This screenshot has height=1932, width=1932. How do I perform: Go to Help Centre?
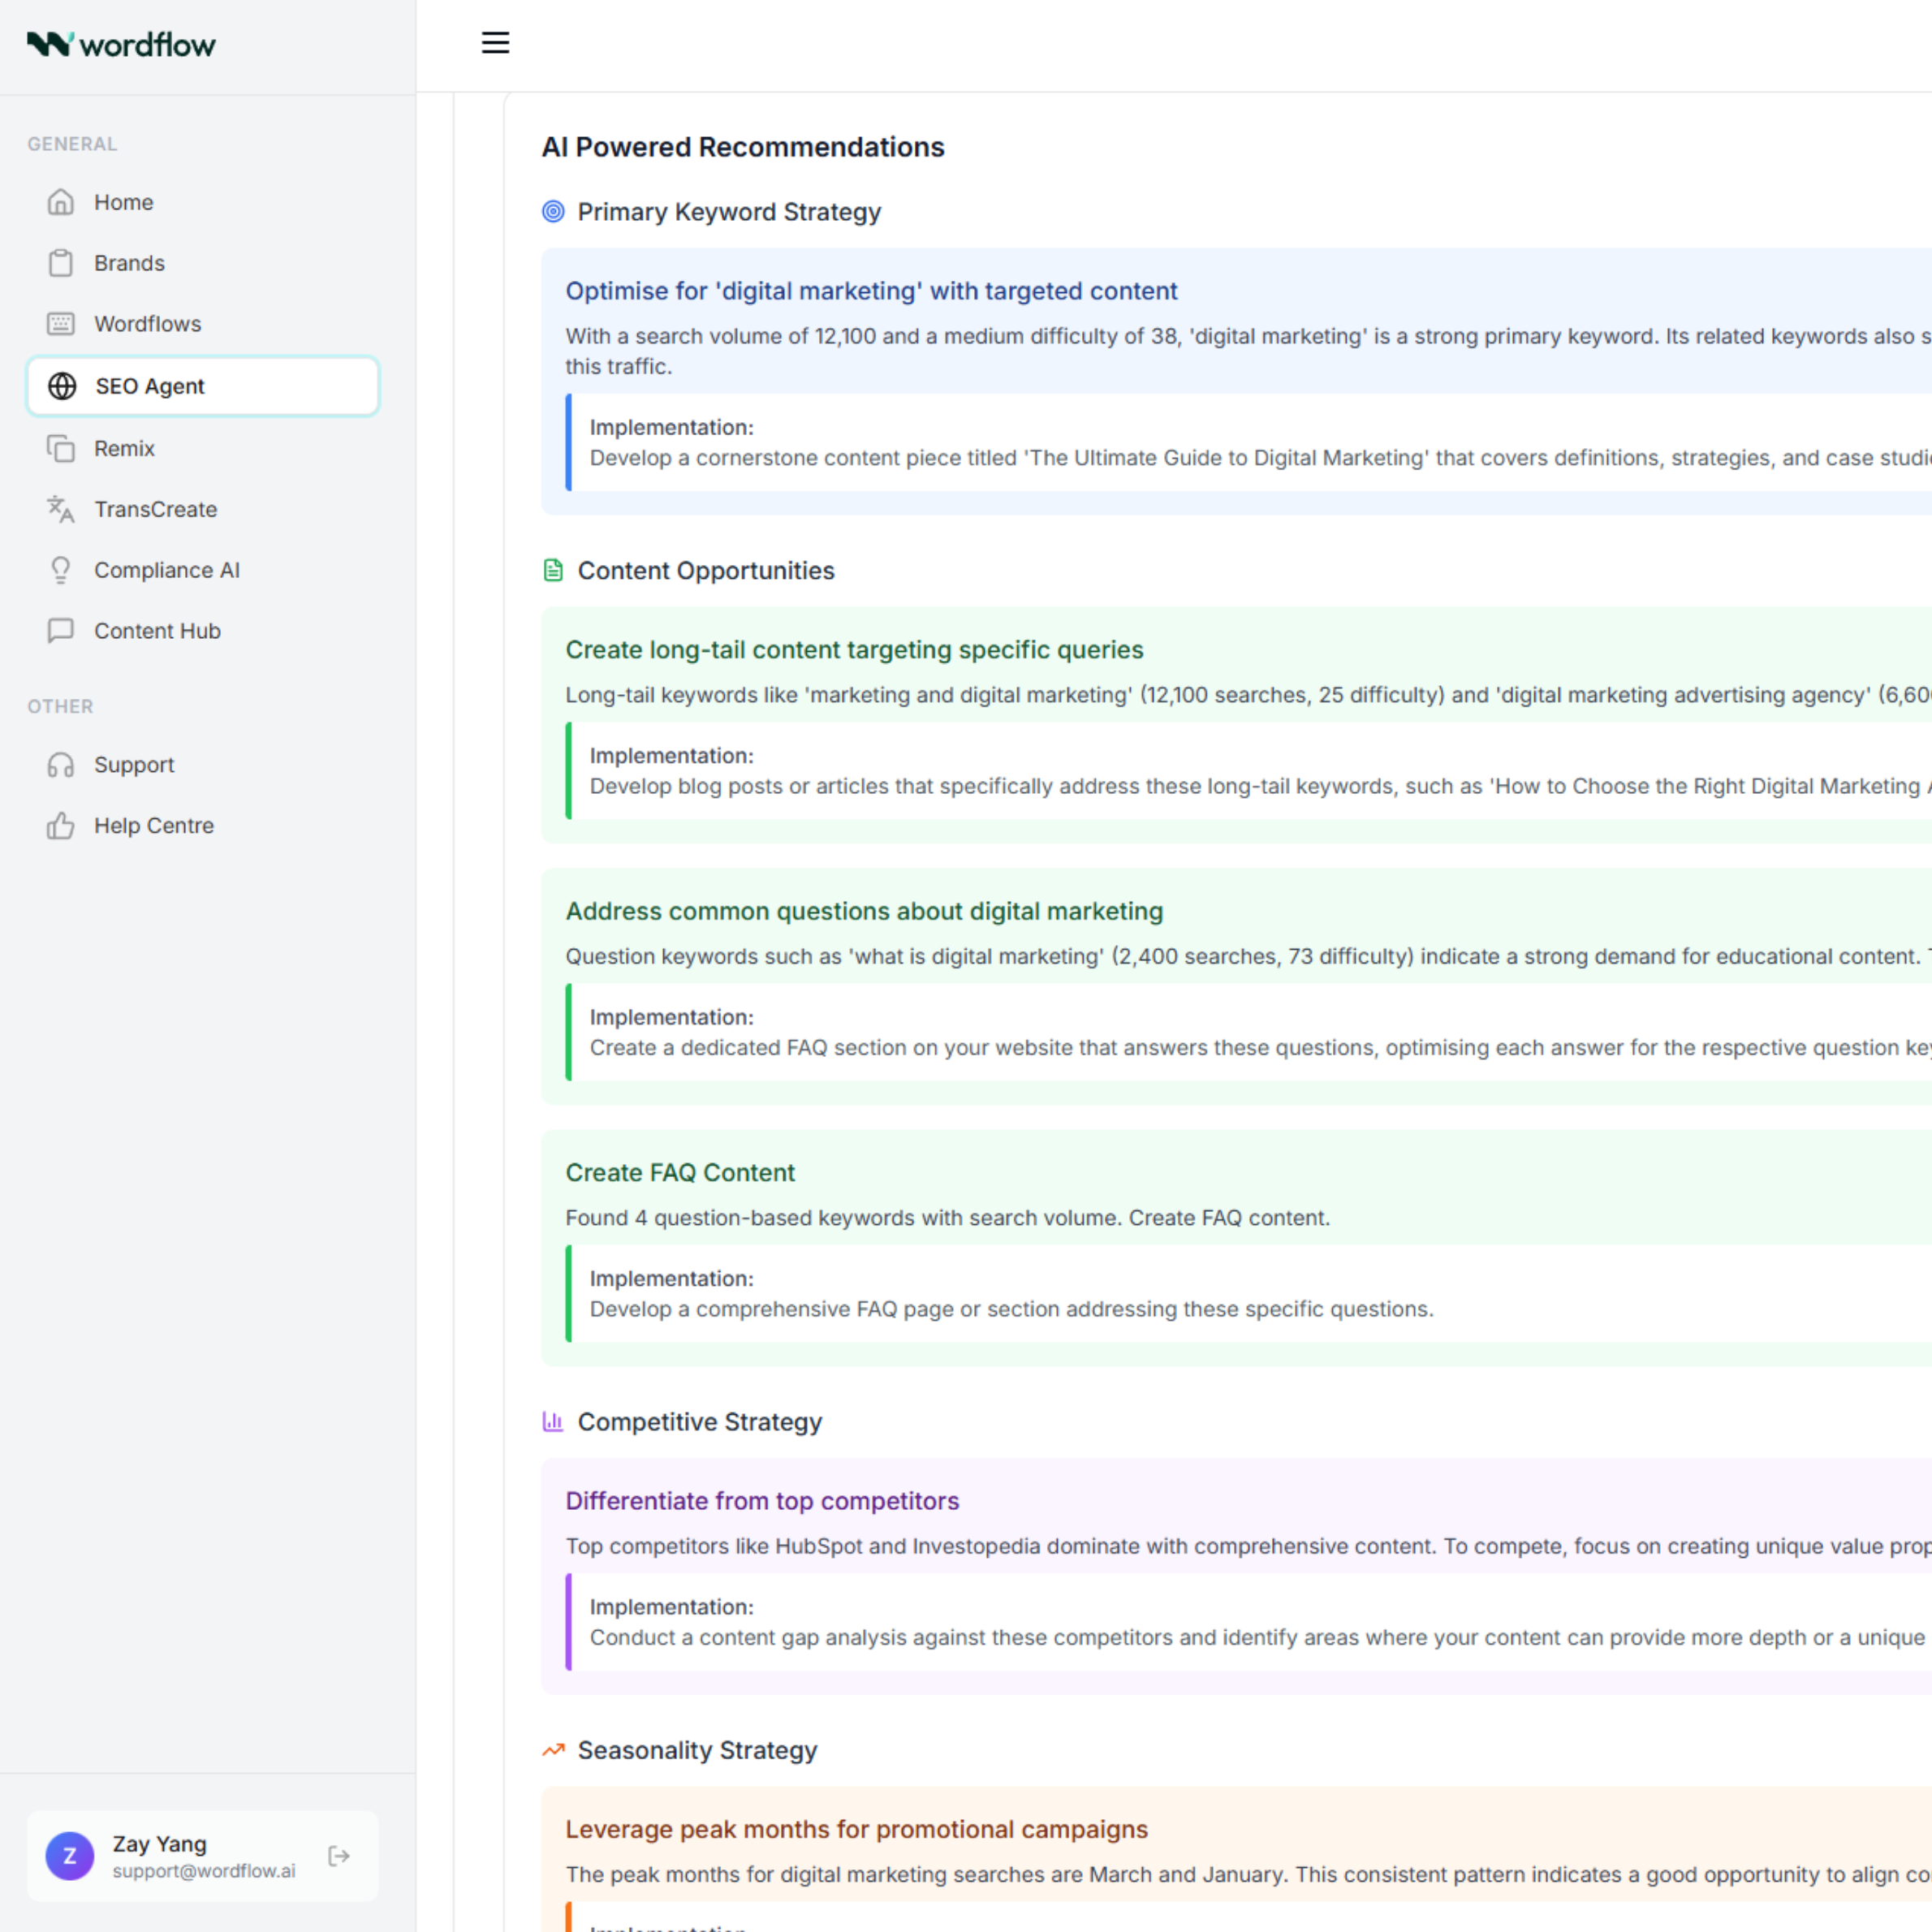[154, 826]
